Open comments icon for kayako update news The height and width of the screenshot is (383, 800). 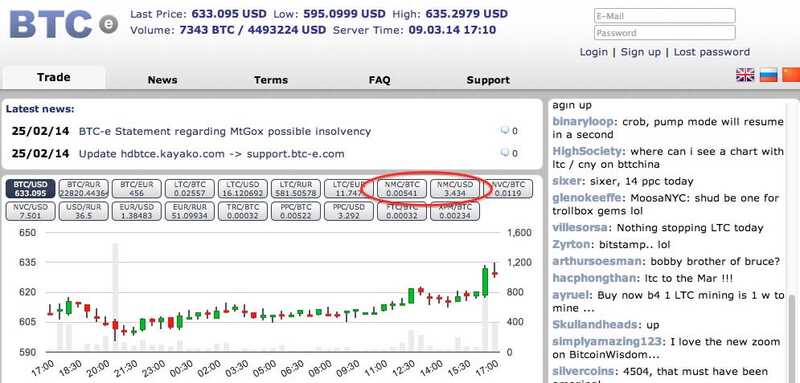505,153
